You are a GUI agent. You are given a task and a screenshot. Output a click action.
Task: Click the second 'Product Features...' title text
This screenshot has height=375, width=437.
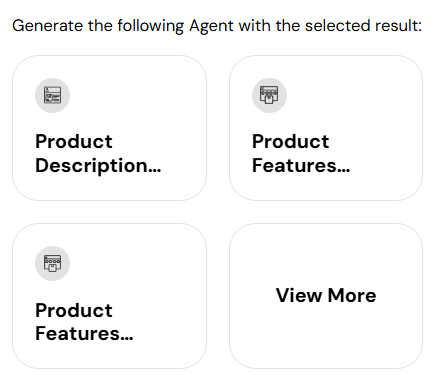(x=84, y=322)
